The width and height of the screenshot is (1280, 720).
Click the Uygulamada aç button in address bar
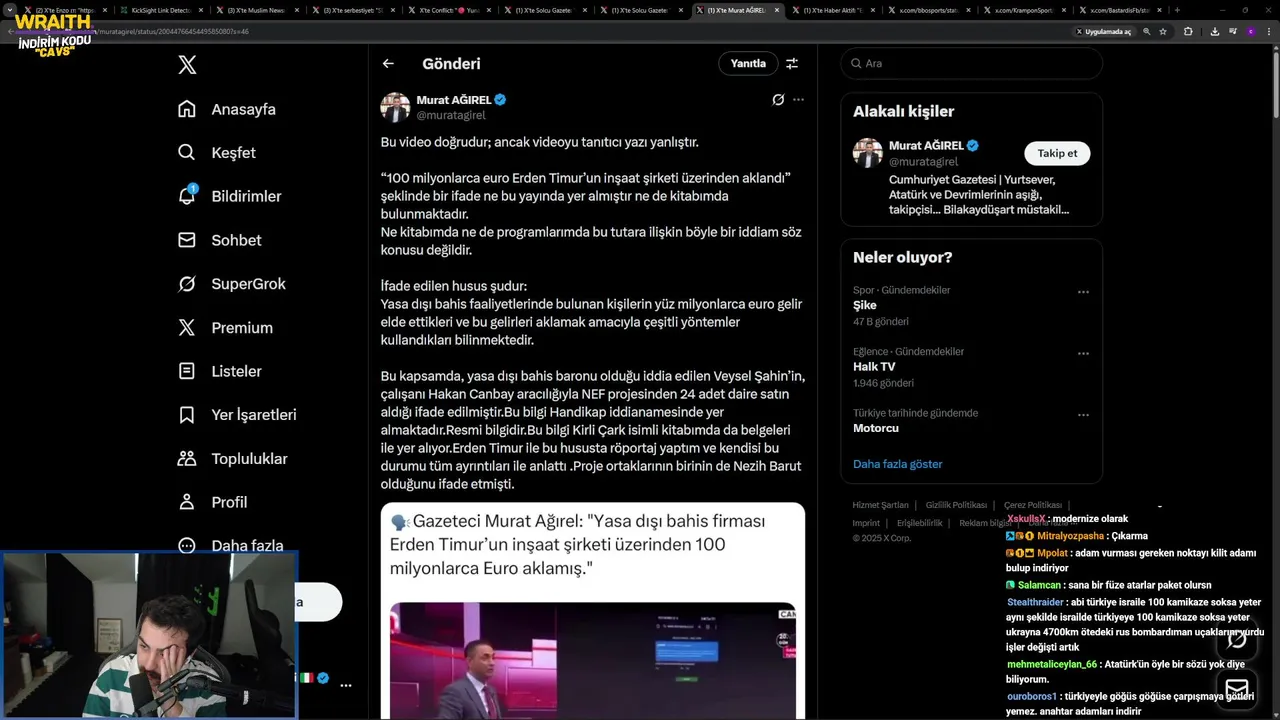1104,31
